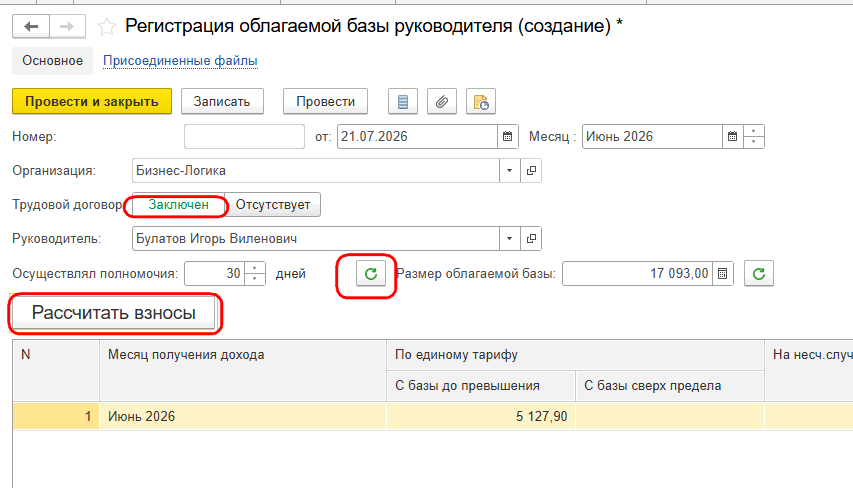Click the Руководитель field with Булатов

point(316,239)
